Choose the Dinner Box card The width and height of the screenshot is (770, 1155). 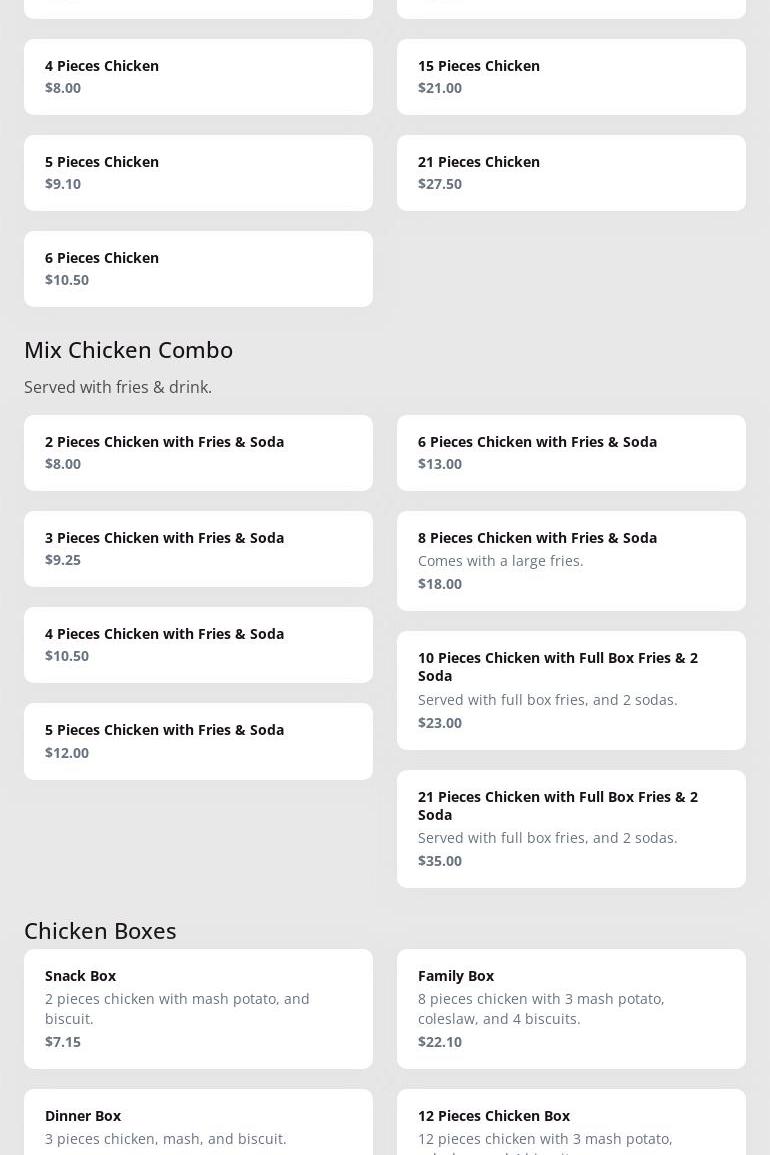198,1122
